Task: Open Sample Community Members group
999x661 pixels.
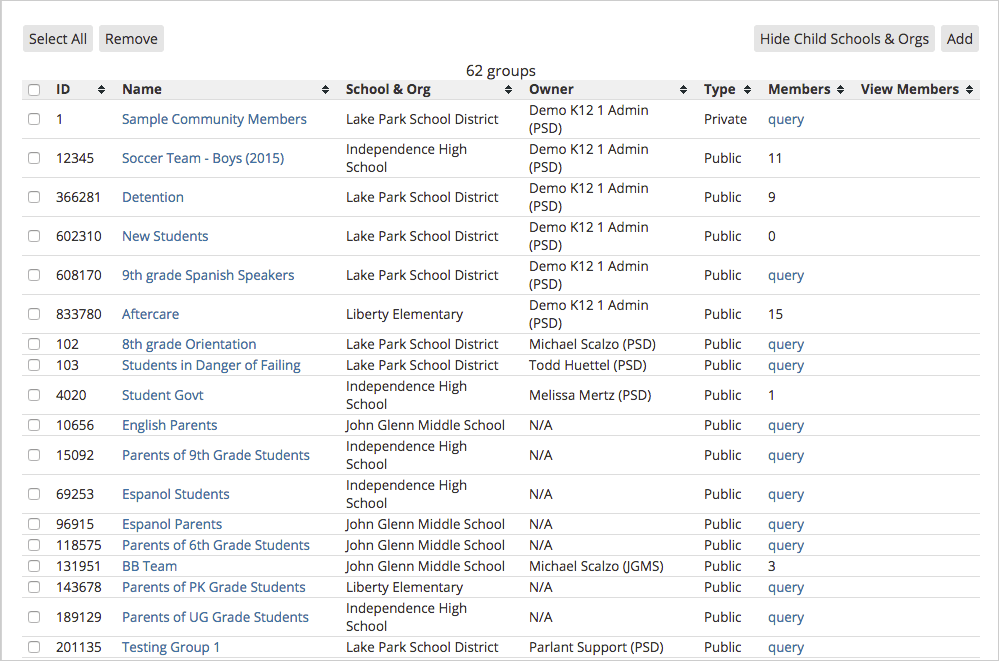Action: [214, 119]
